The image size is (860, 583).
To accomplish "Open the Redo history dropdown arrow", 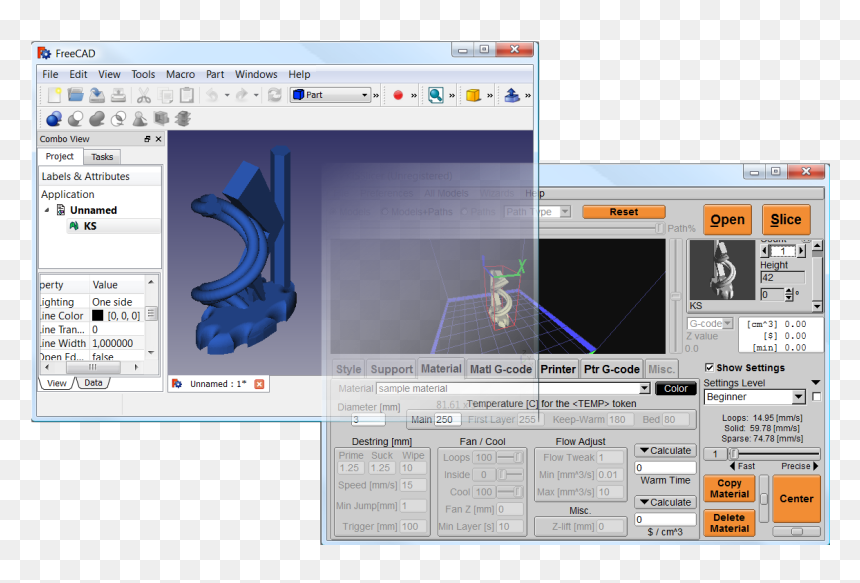I will click(x=256, y=95).
